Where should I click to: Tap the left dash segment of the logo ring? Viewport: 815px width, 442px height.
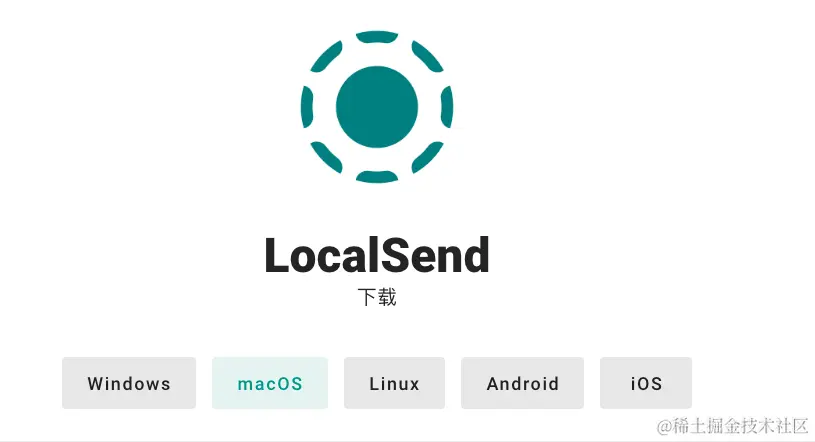coord(307,107)
